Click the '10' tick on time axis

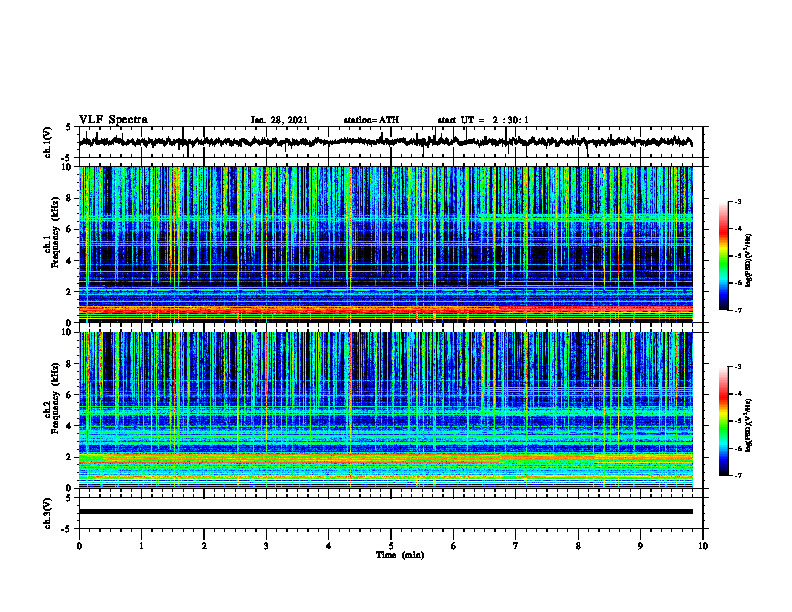[x=703, y=546]
